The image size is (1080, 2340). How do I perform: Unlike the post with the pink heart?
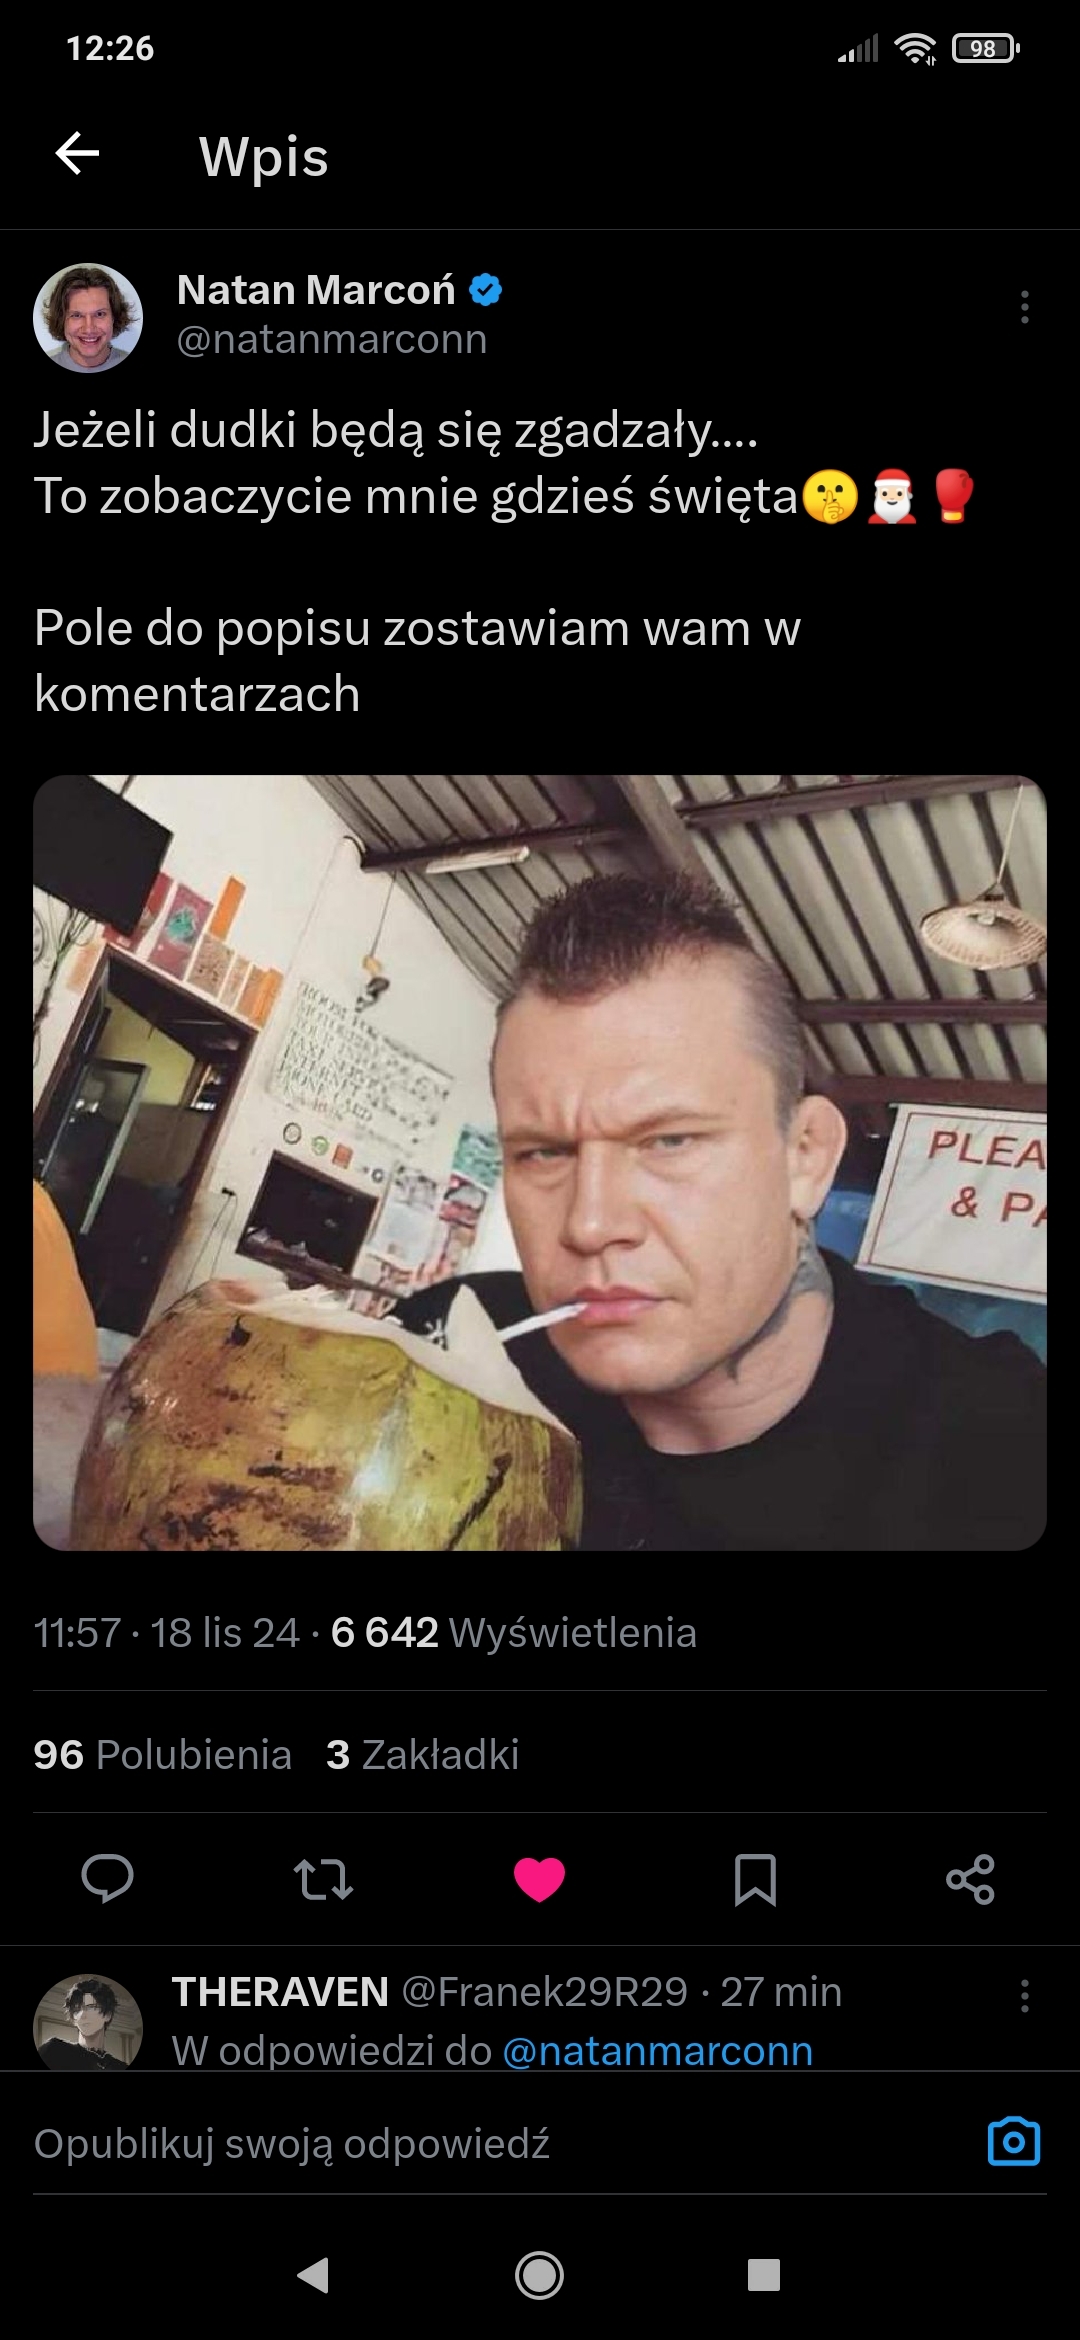539,1879
